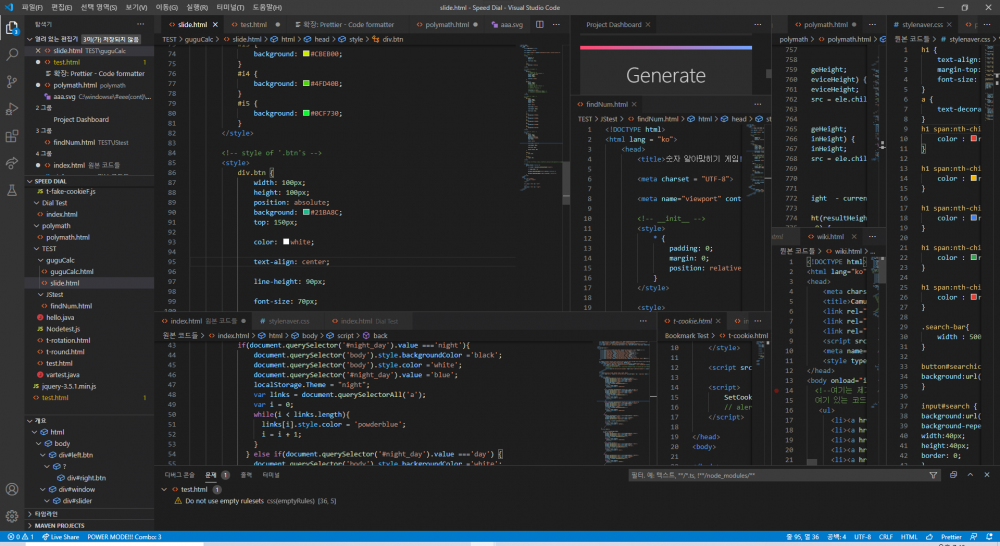Click Live Share in the status bar
Viewport: 1000px width, 546px height.
click(61, 537)
